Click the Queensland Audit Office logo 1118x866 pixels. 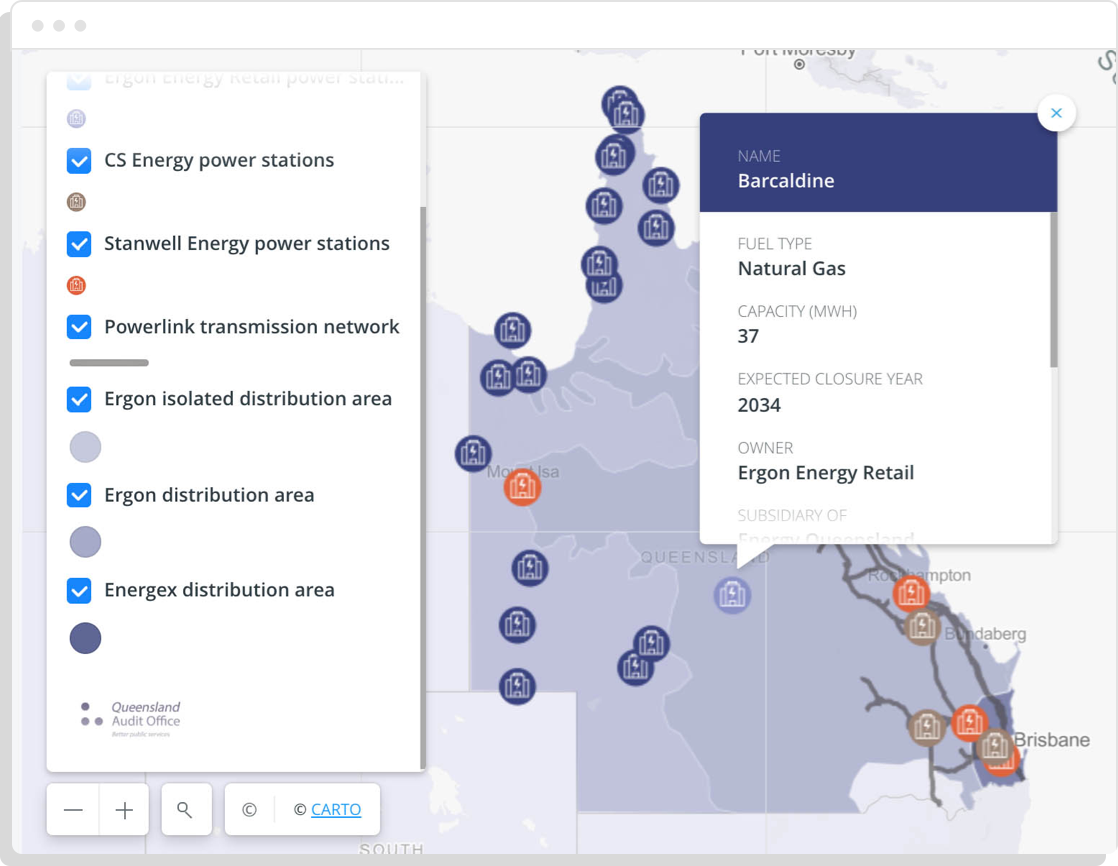(131, 718)
